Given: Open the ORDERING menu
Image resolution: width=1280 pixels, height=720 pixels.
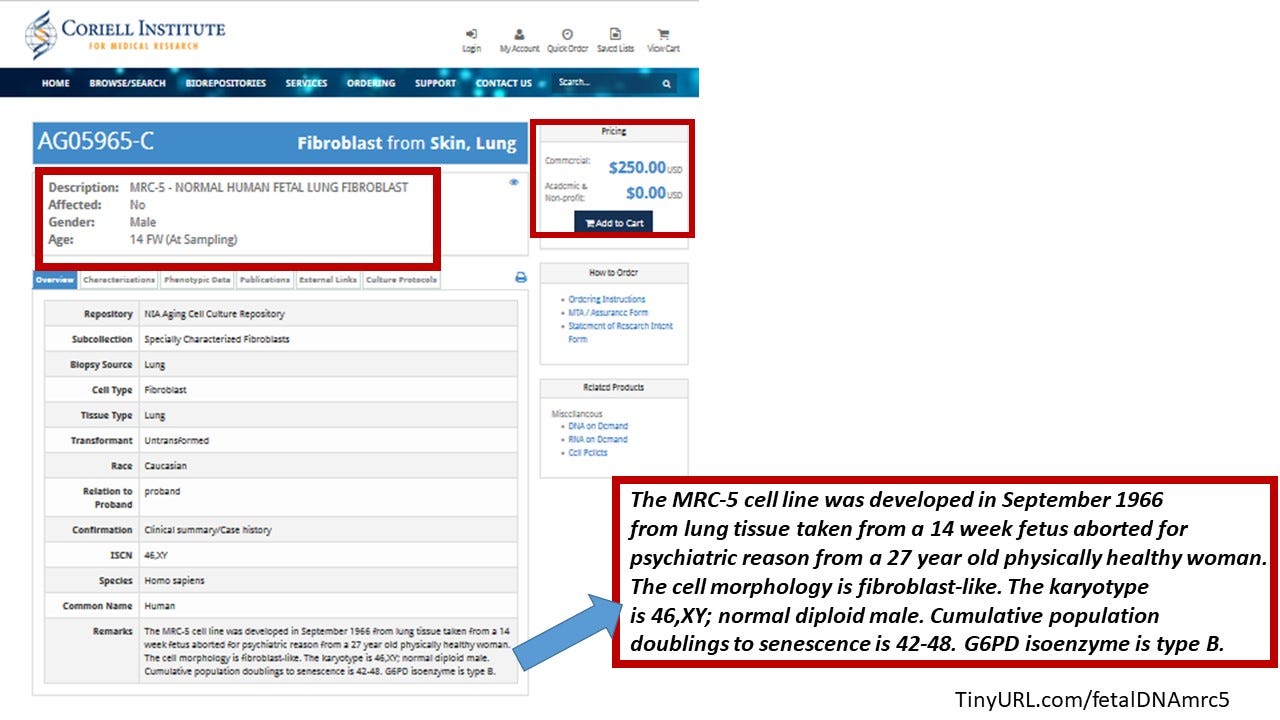Looking at the screenshot, I should 371,83.
